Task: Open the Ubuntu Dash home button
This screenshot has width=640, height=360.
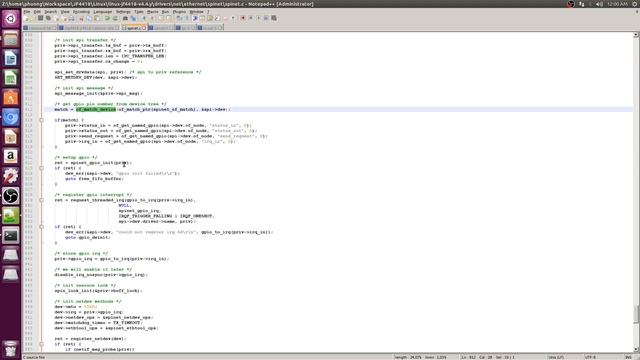Action: [x=11, y=19]
